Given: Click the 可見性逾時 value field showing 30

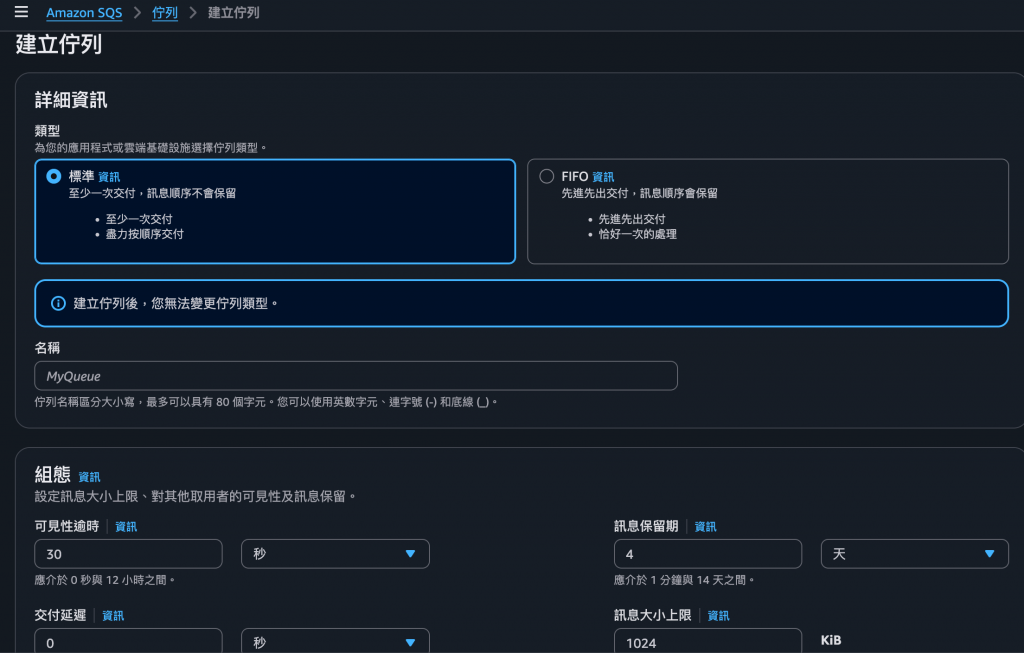Looking at the screenshot, I should 128,554.
